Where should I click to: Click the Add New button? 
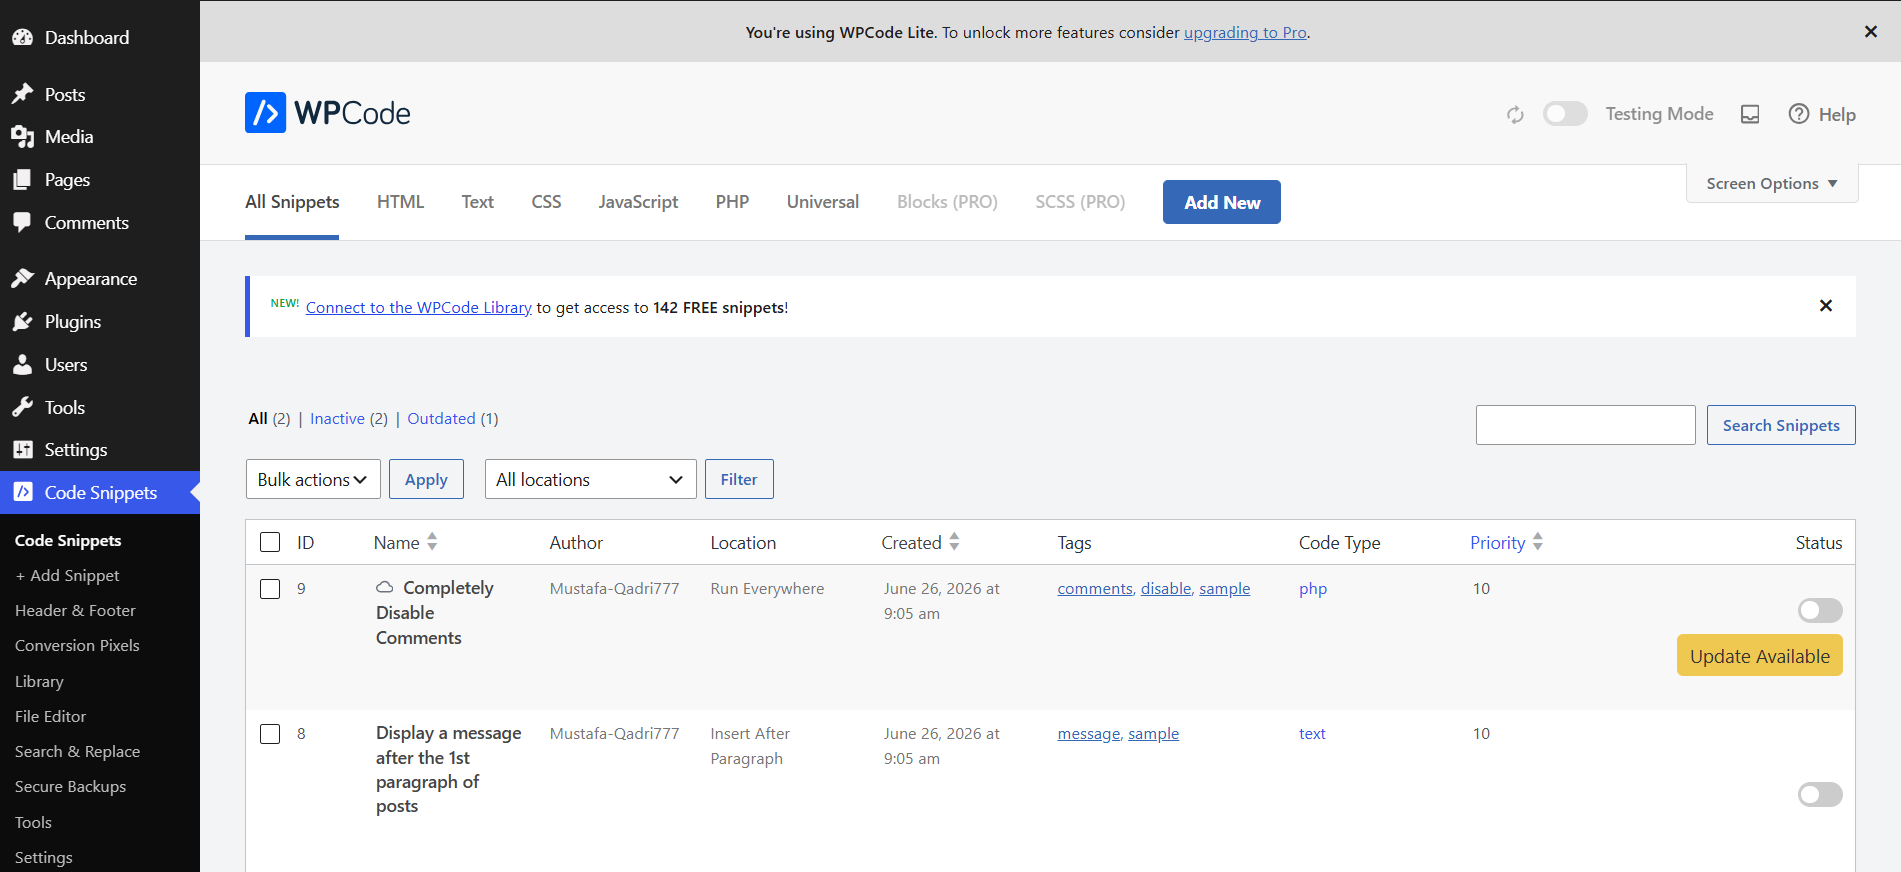1222,202
